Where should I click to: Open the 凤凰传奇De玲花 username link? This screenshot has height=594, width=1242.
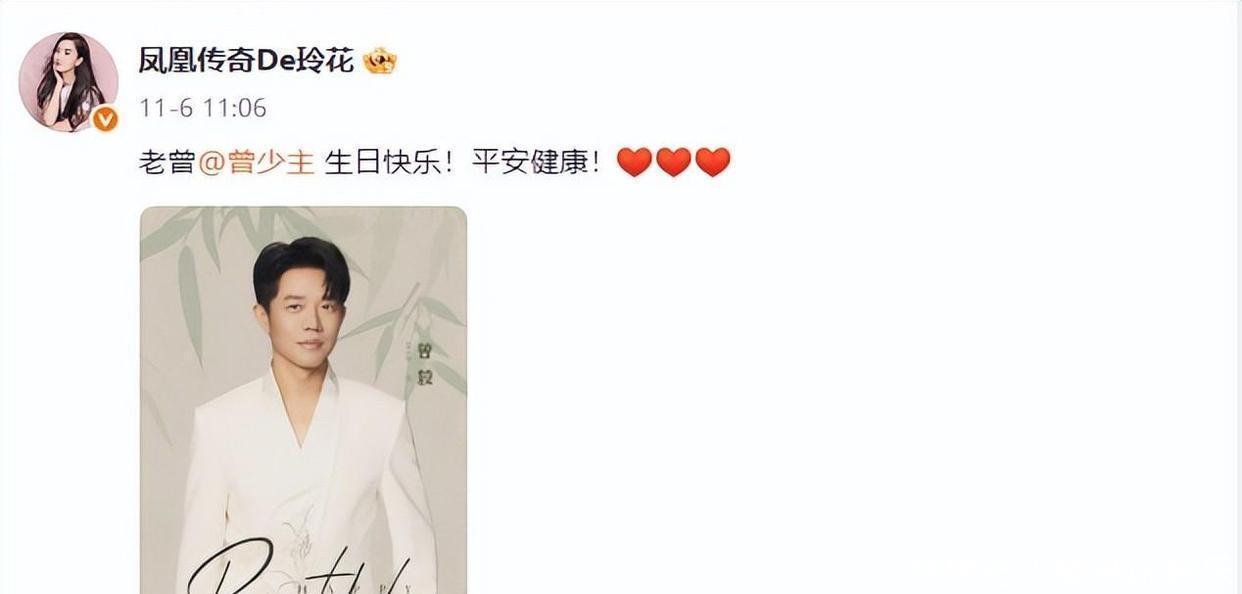pyautogui.click(x=246, y=61)
